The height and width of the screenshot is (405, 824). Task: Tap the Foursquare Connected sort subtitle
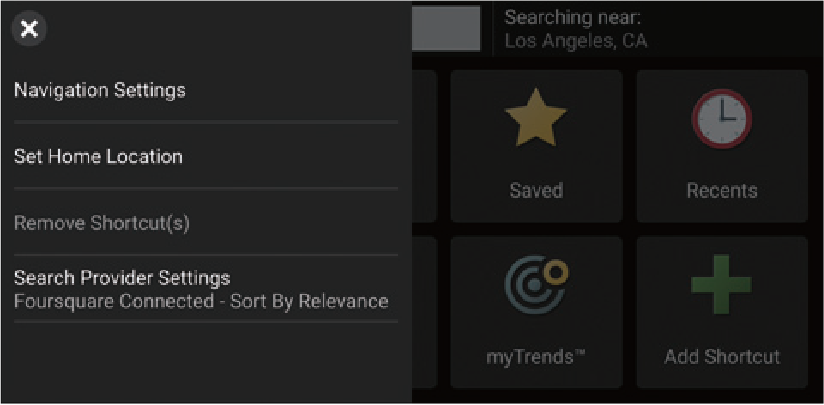201,301
